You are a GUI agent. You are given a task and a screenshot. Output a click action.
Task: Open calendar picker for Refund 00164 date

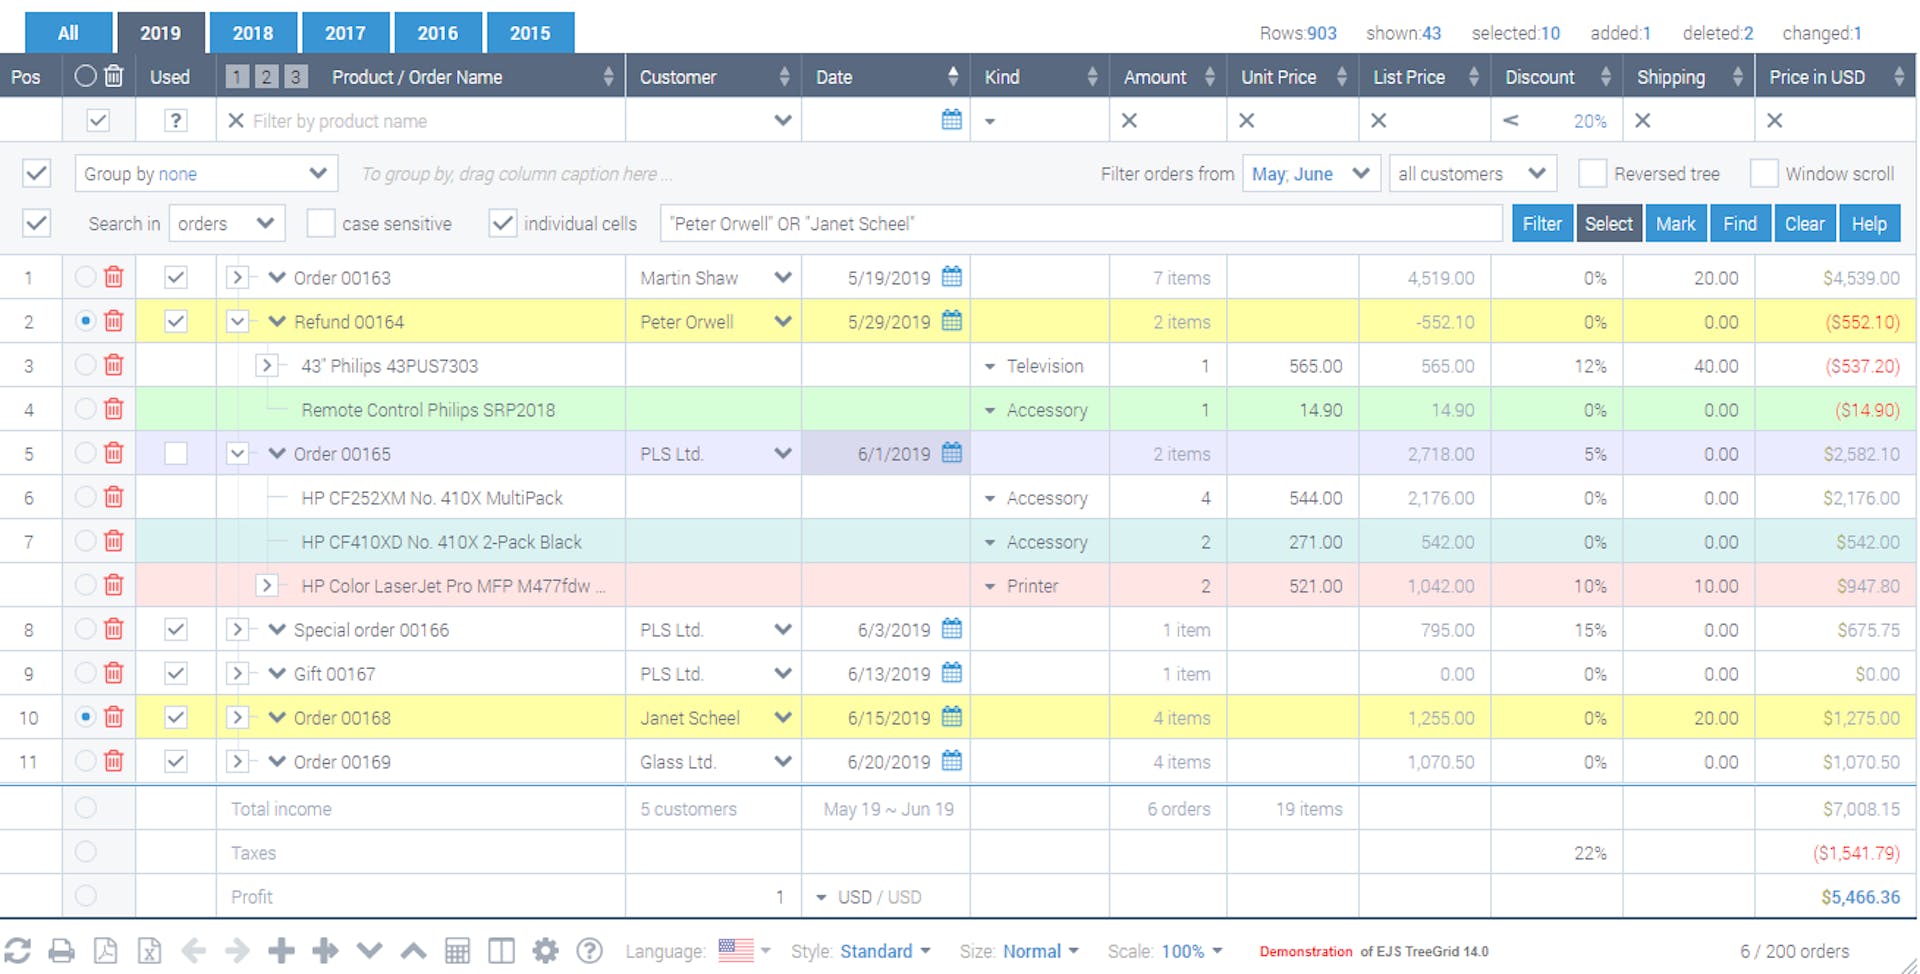tap(952, 321)
